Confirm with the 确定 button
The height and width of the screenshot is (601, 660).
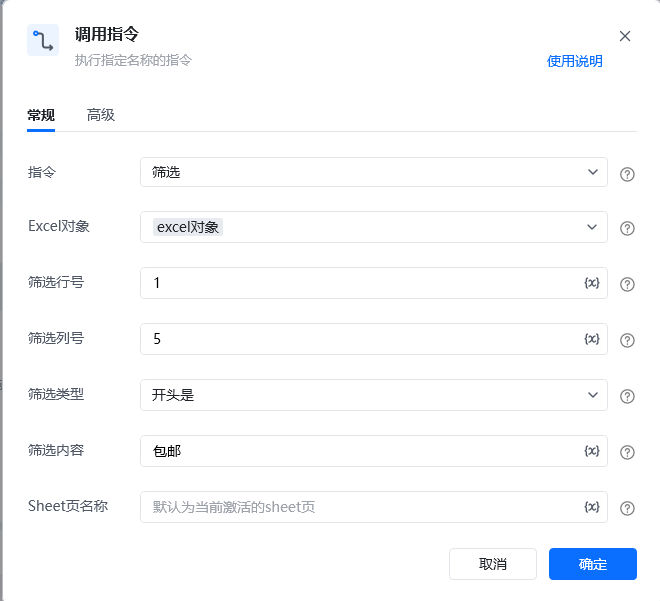coord(593,564)
